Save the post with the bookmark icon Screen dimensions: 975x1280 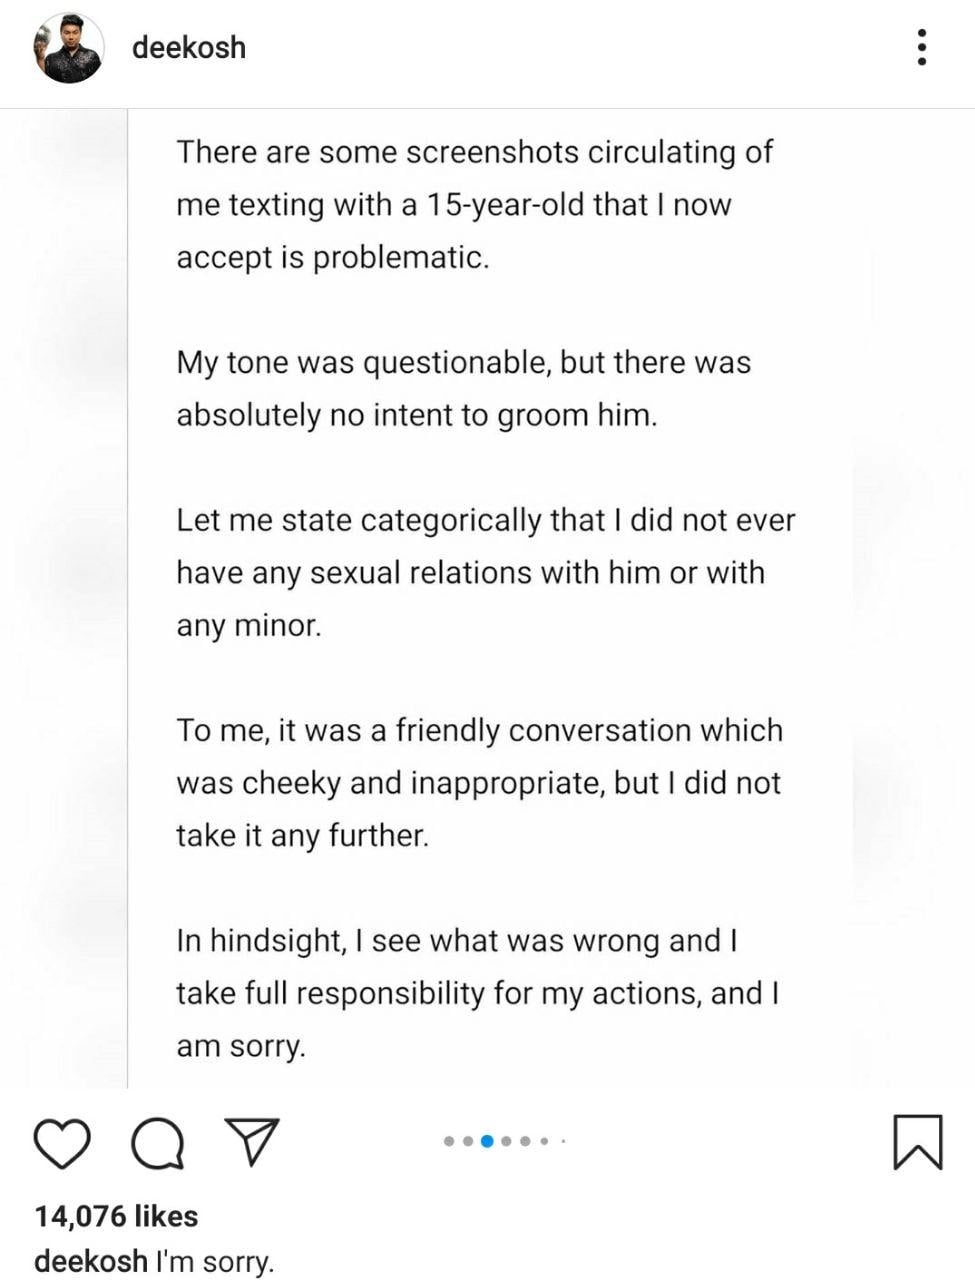(916, 1142)
